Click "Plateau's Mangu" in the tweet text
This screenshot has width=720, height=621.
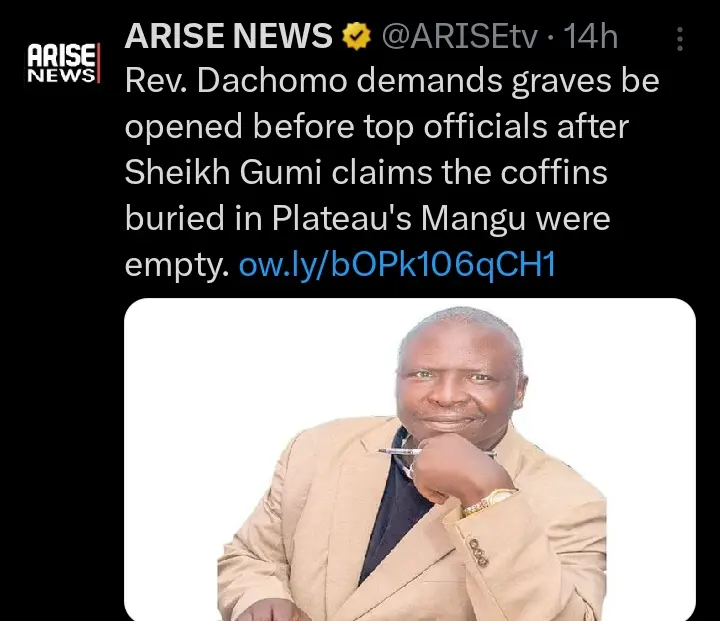tap(399, 219)
